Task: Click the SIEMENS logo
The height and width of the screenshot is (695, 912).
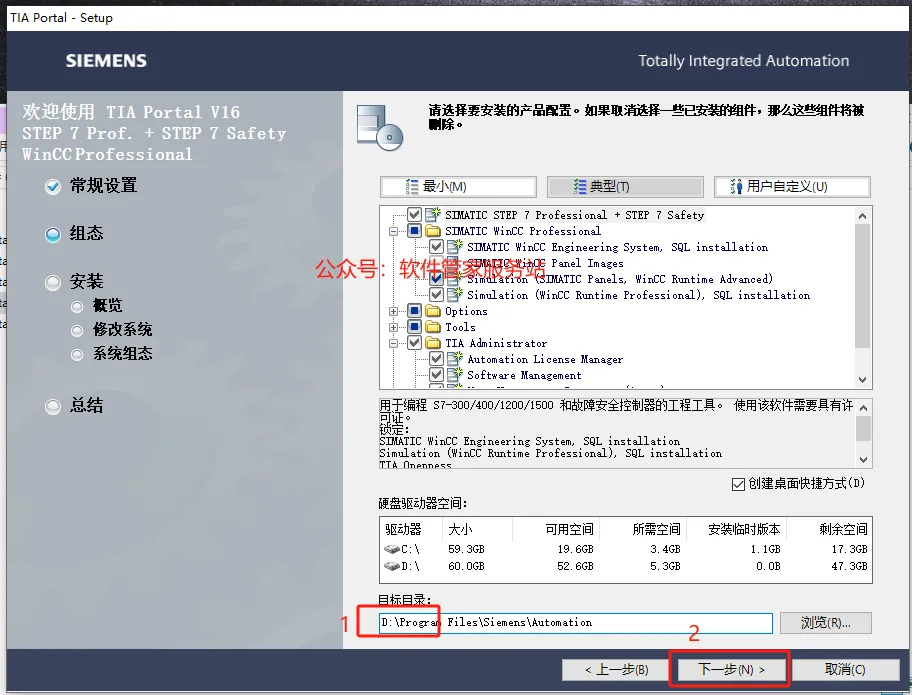Action: click(106, 60)
